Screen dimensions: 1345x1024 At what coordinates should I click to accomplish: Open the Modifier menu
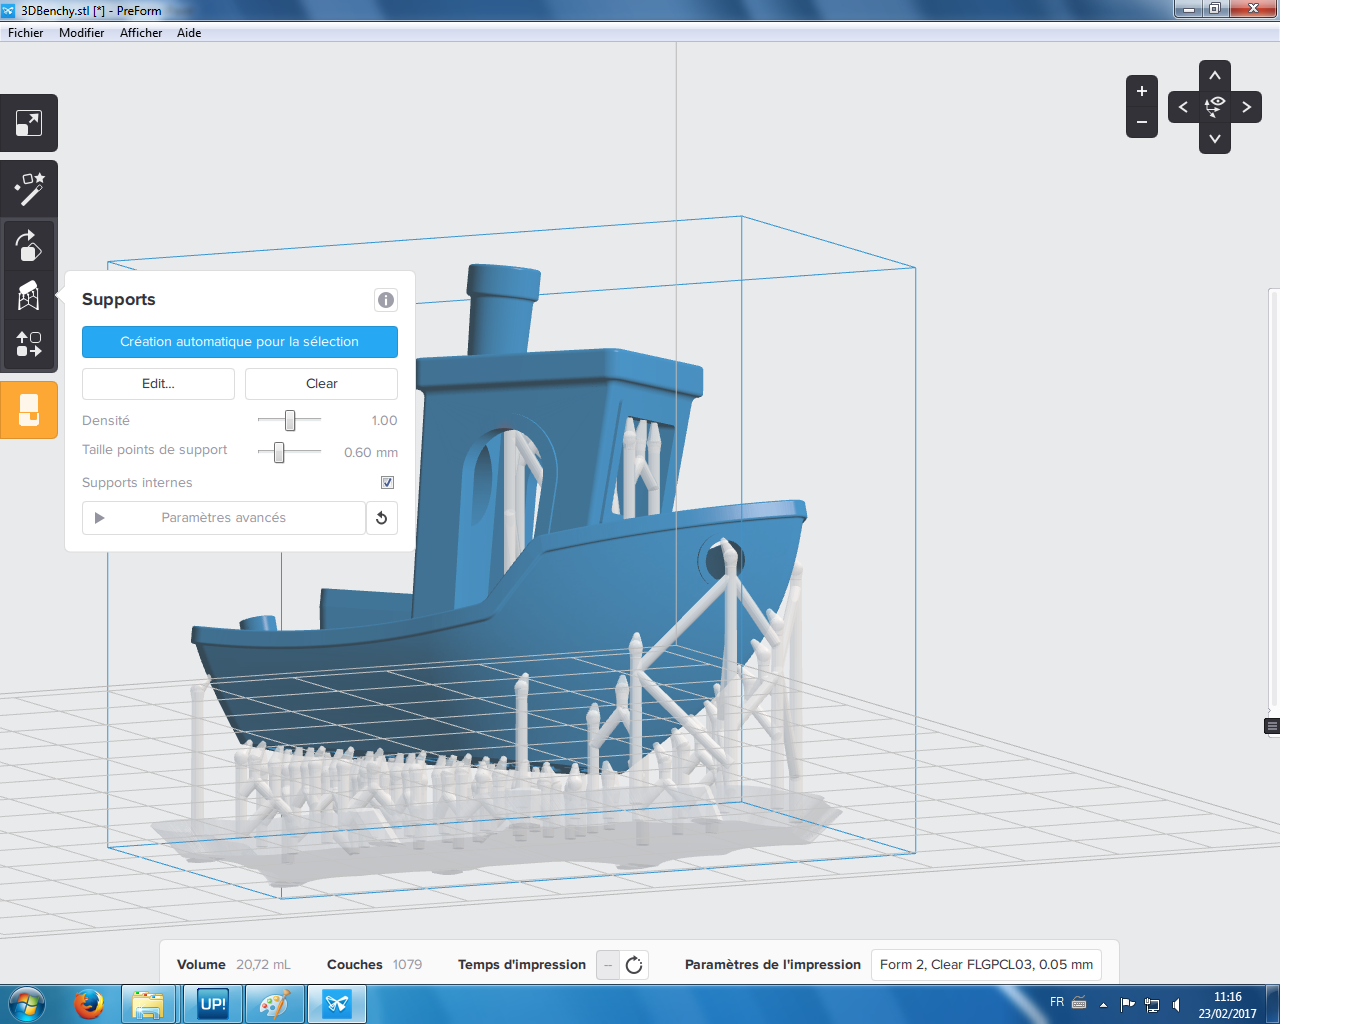tap(82, 33)
